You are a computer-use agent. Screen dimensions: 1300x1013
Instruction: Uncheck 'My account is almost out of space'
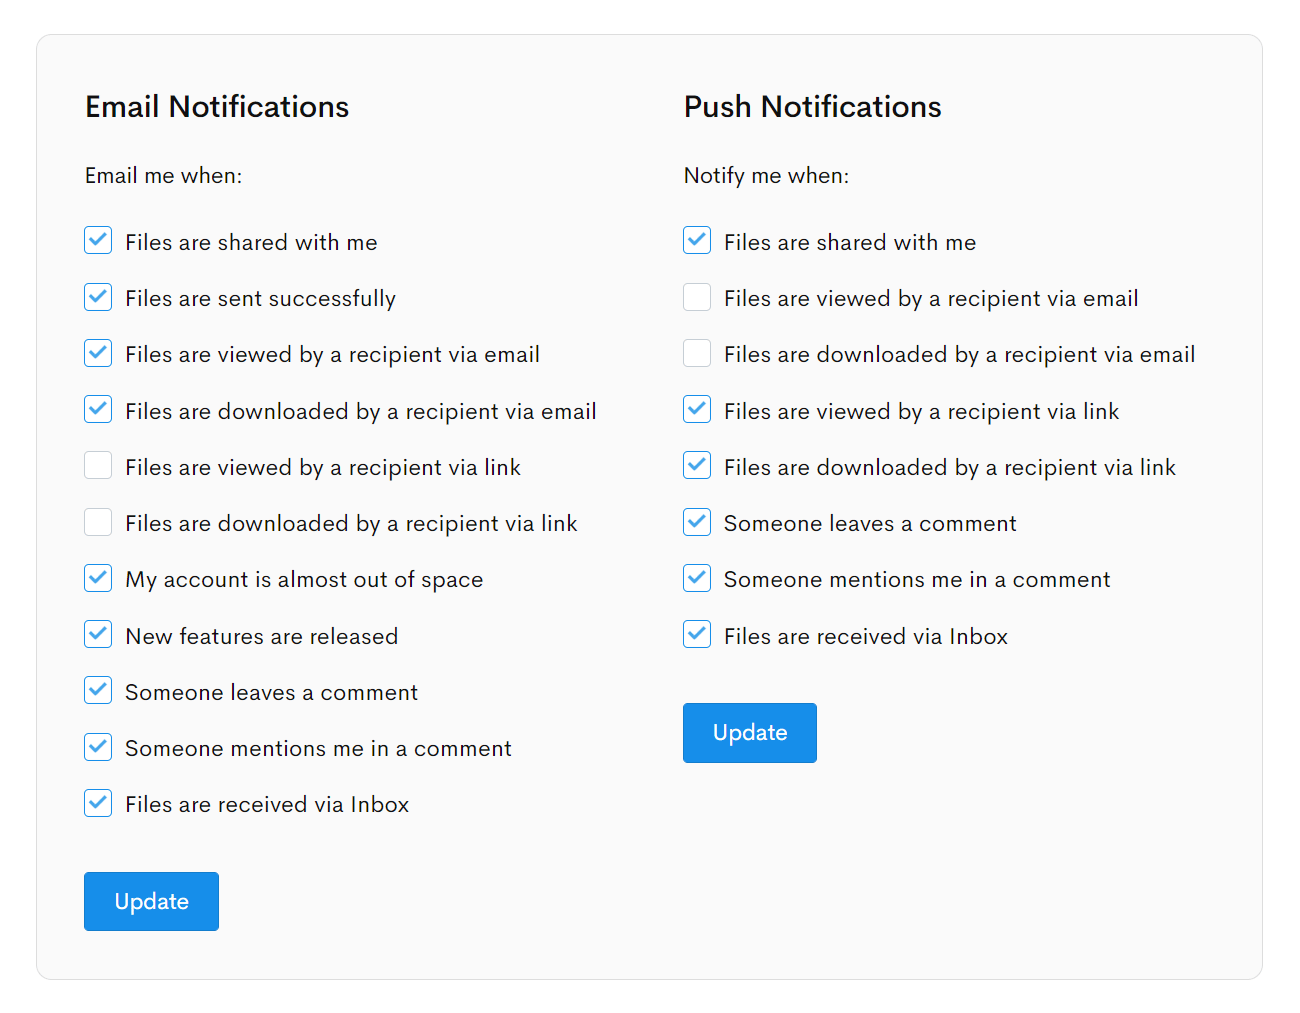tap(97, 577)
